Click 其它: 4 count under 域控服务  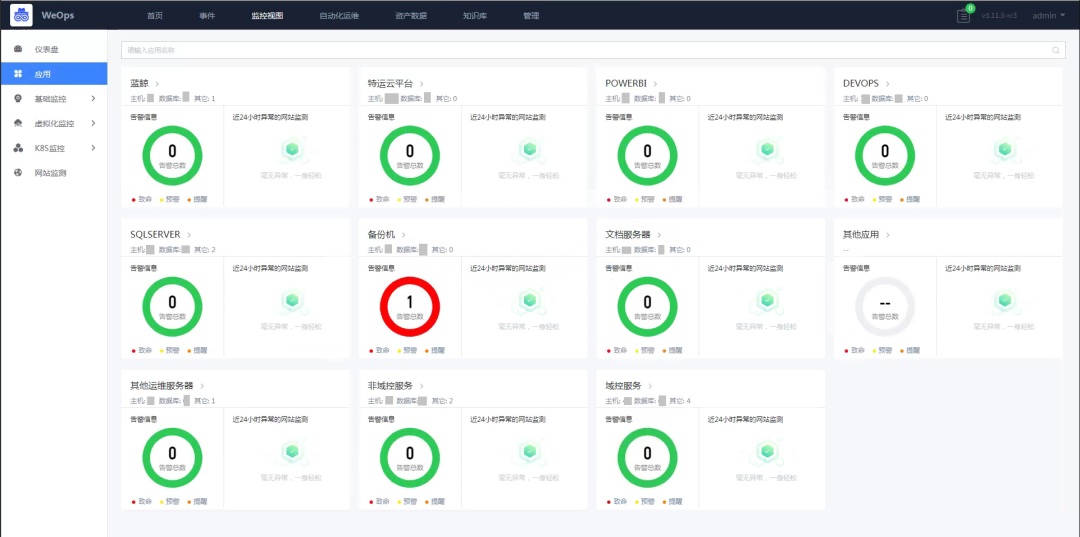coord(679,401)
